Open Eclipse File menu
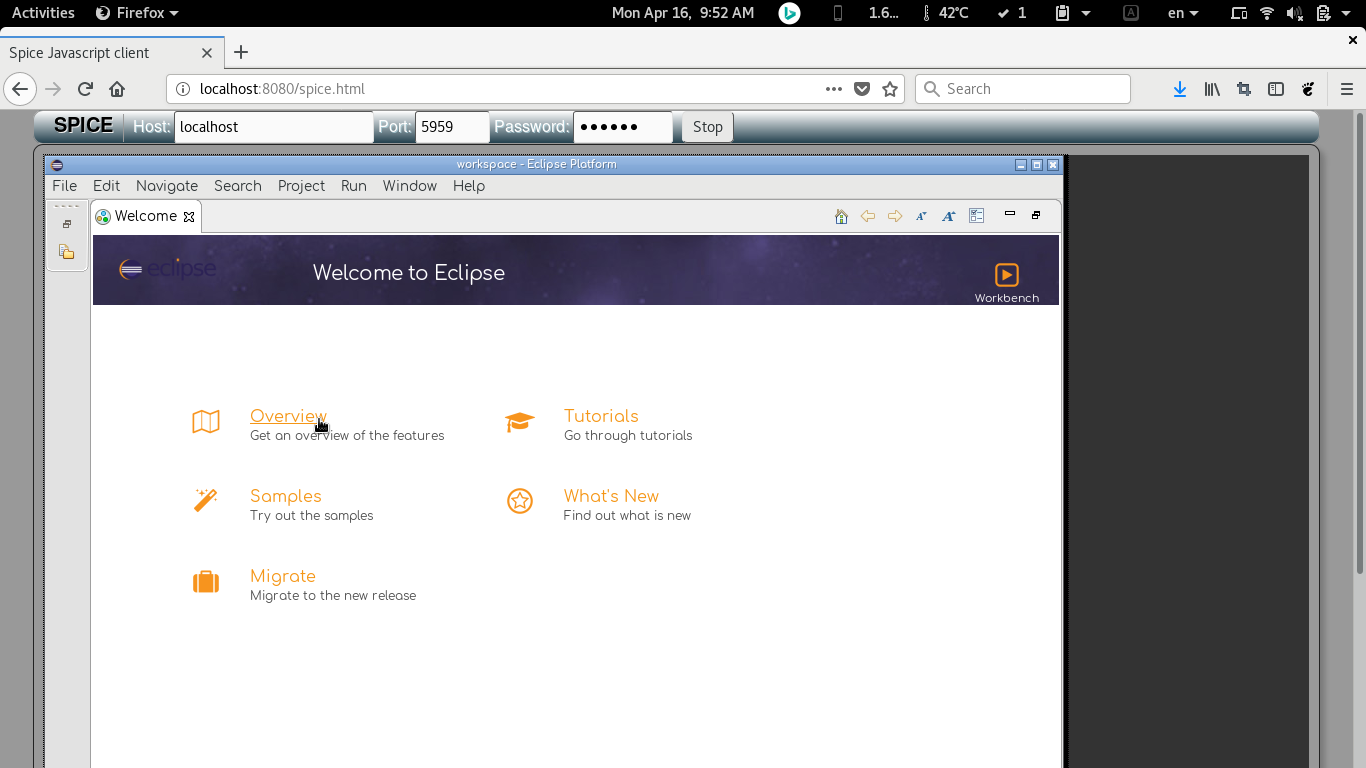Screen dimensions: 1366x768 click(x=64, y=186)
